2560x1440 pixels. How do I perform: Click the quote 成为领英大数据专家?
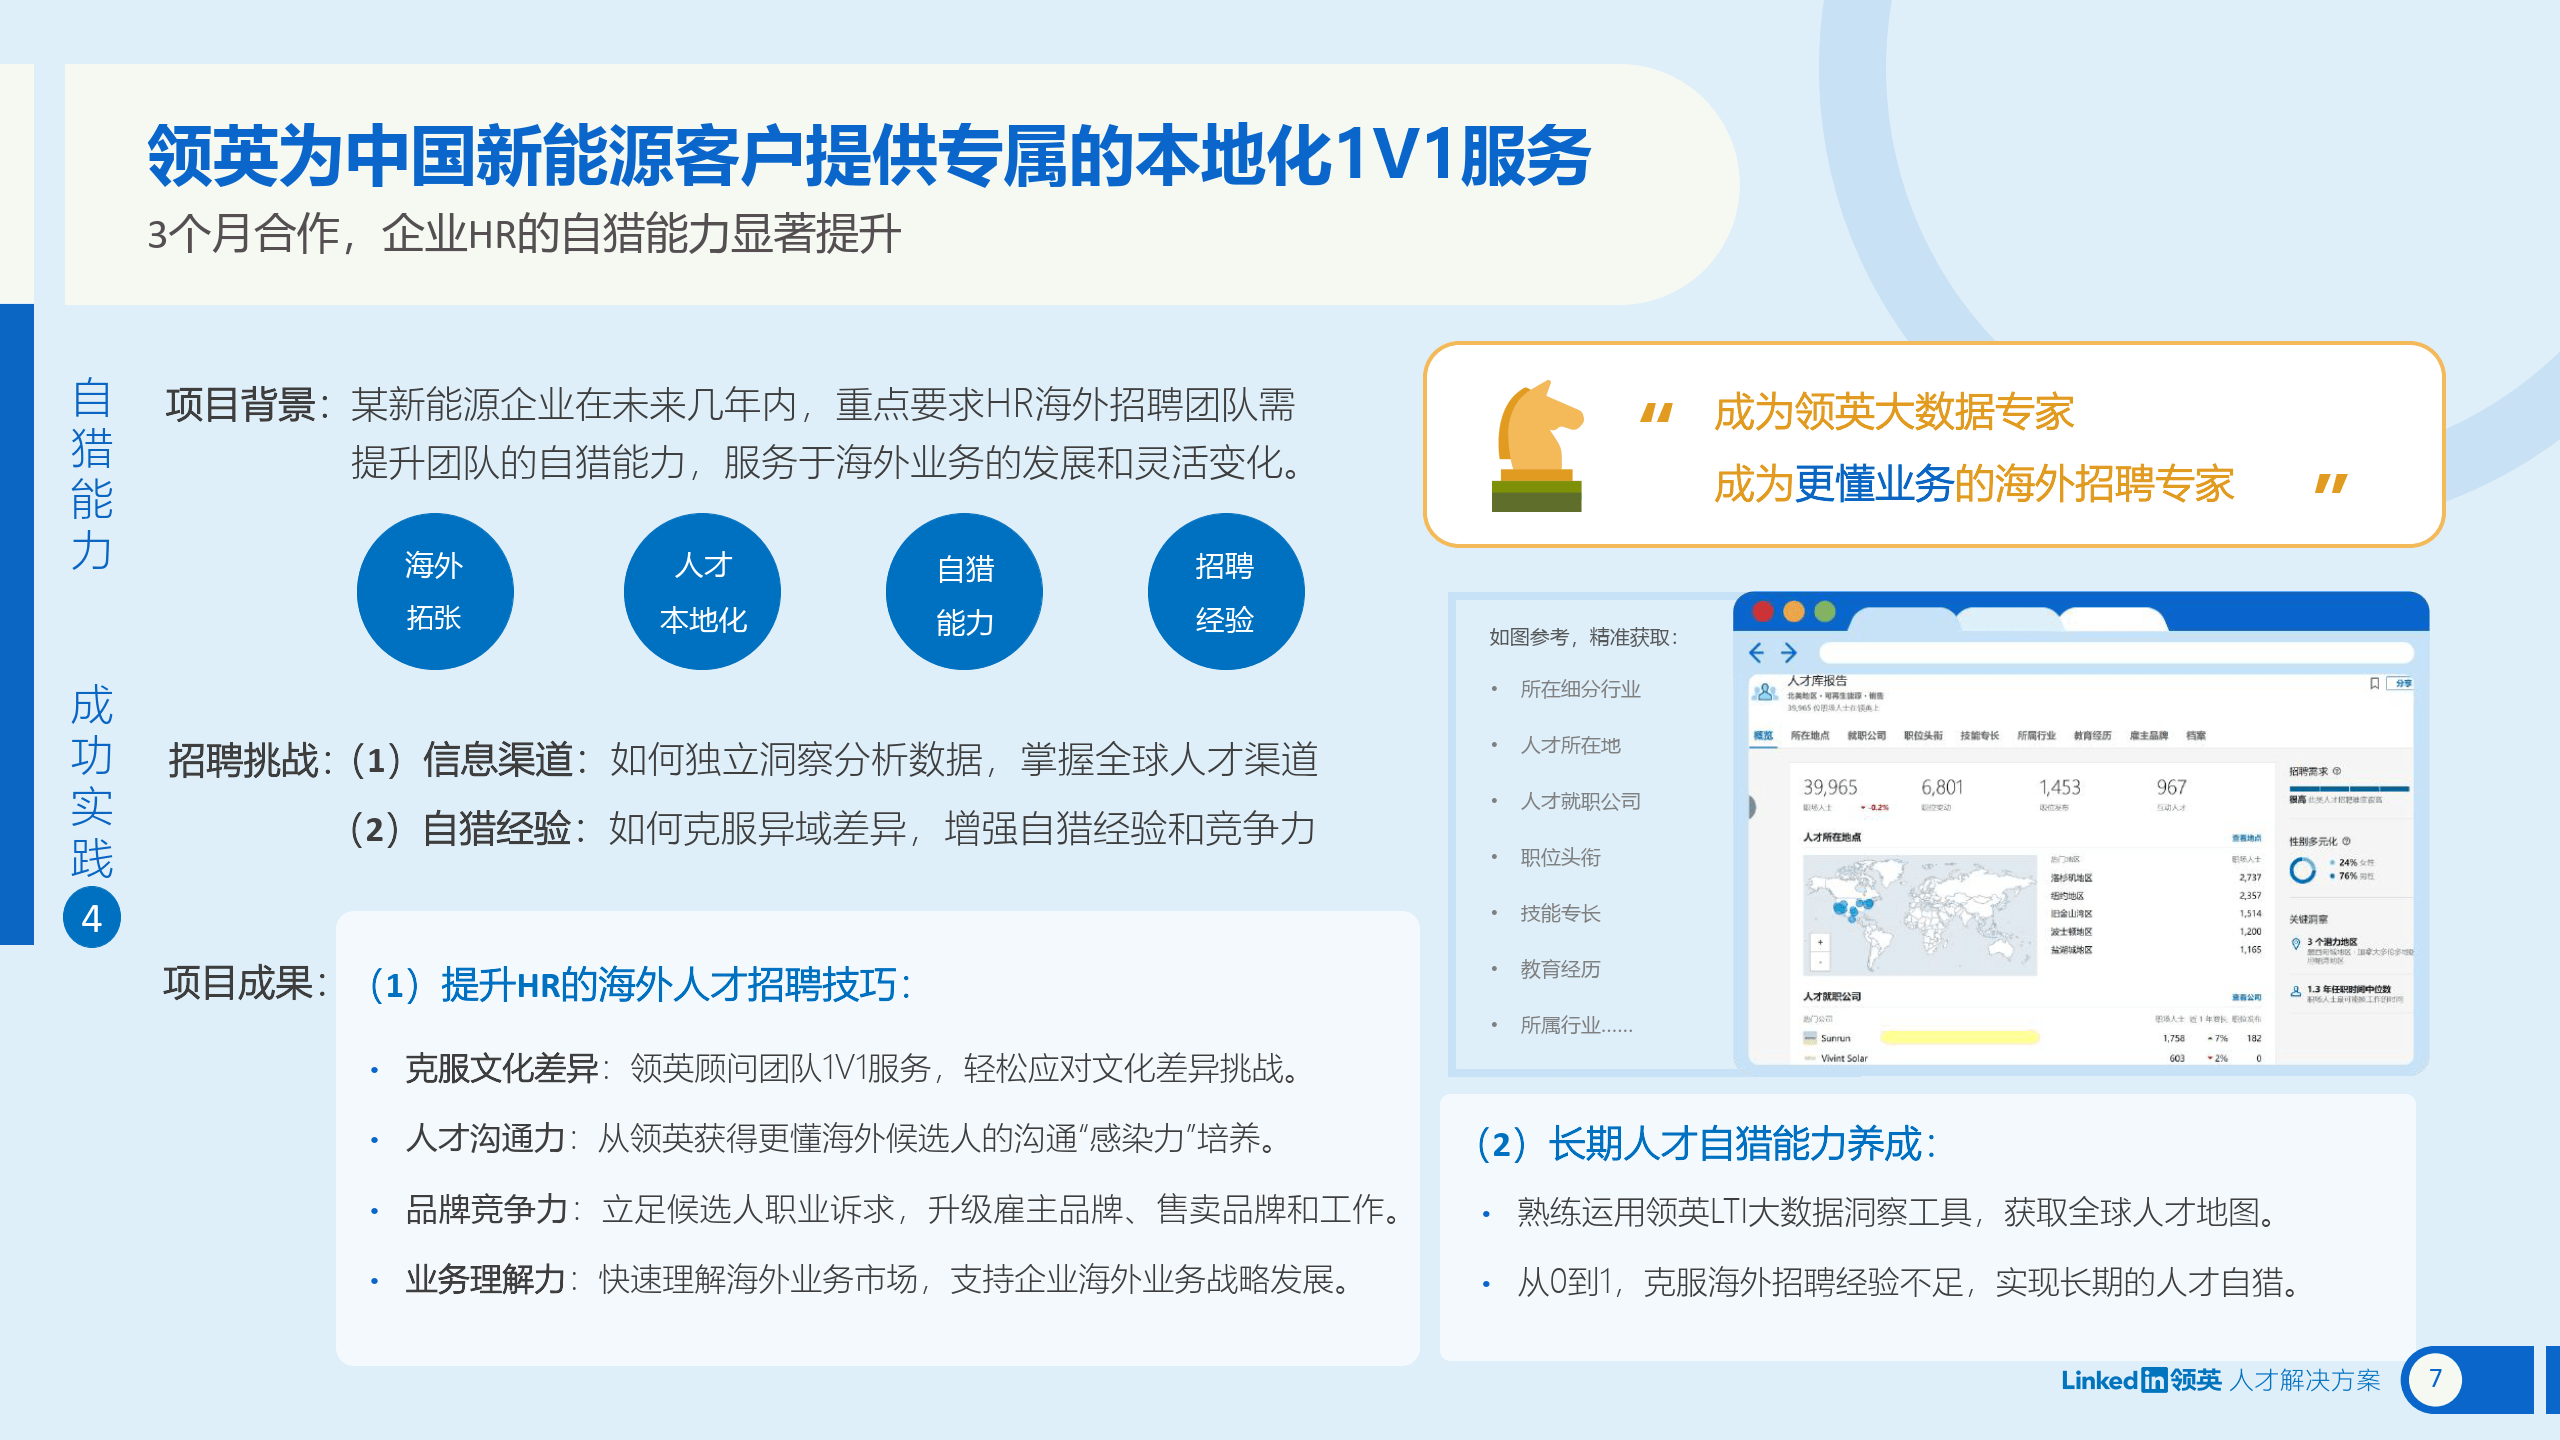point(1894,412)
